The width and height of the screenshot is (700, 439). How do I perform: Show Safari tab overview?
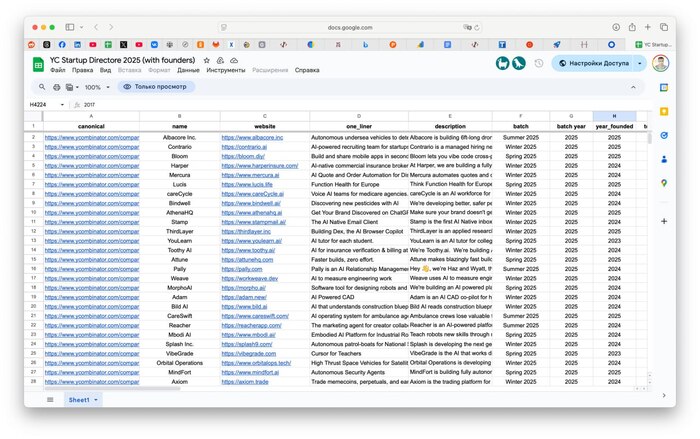coord(664,27)
